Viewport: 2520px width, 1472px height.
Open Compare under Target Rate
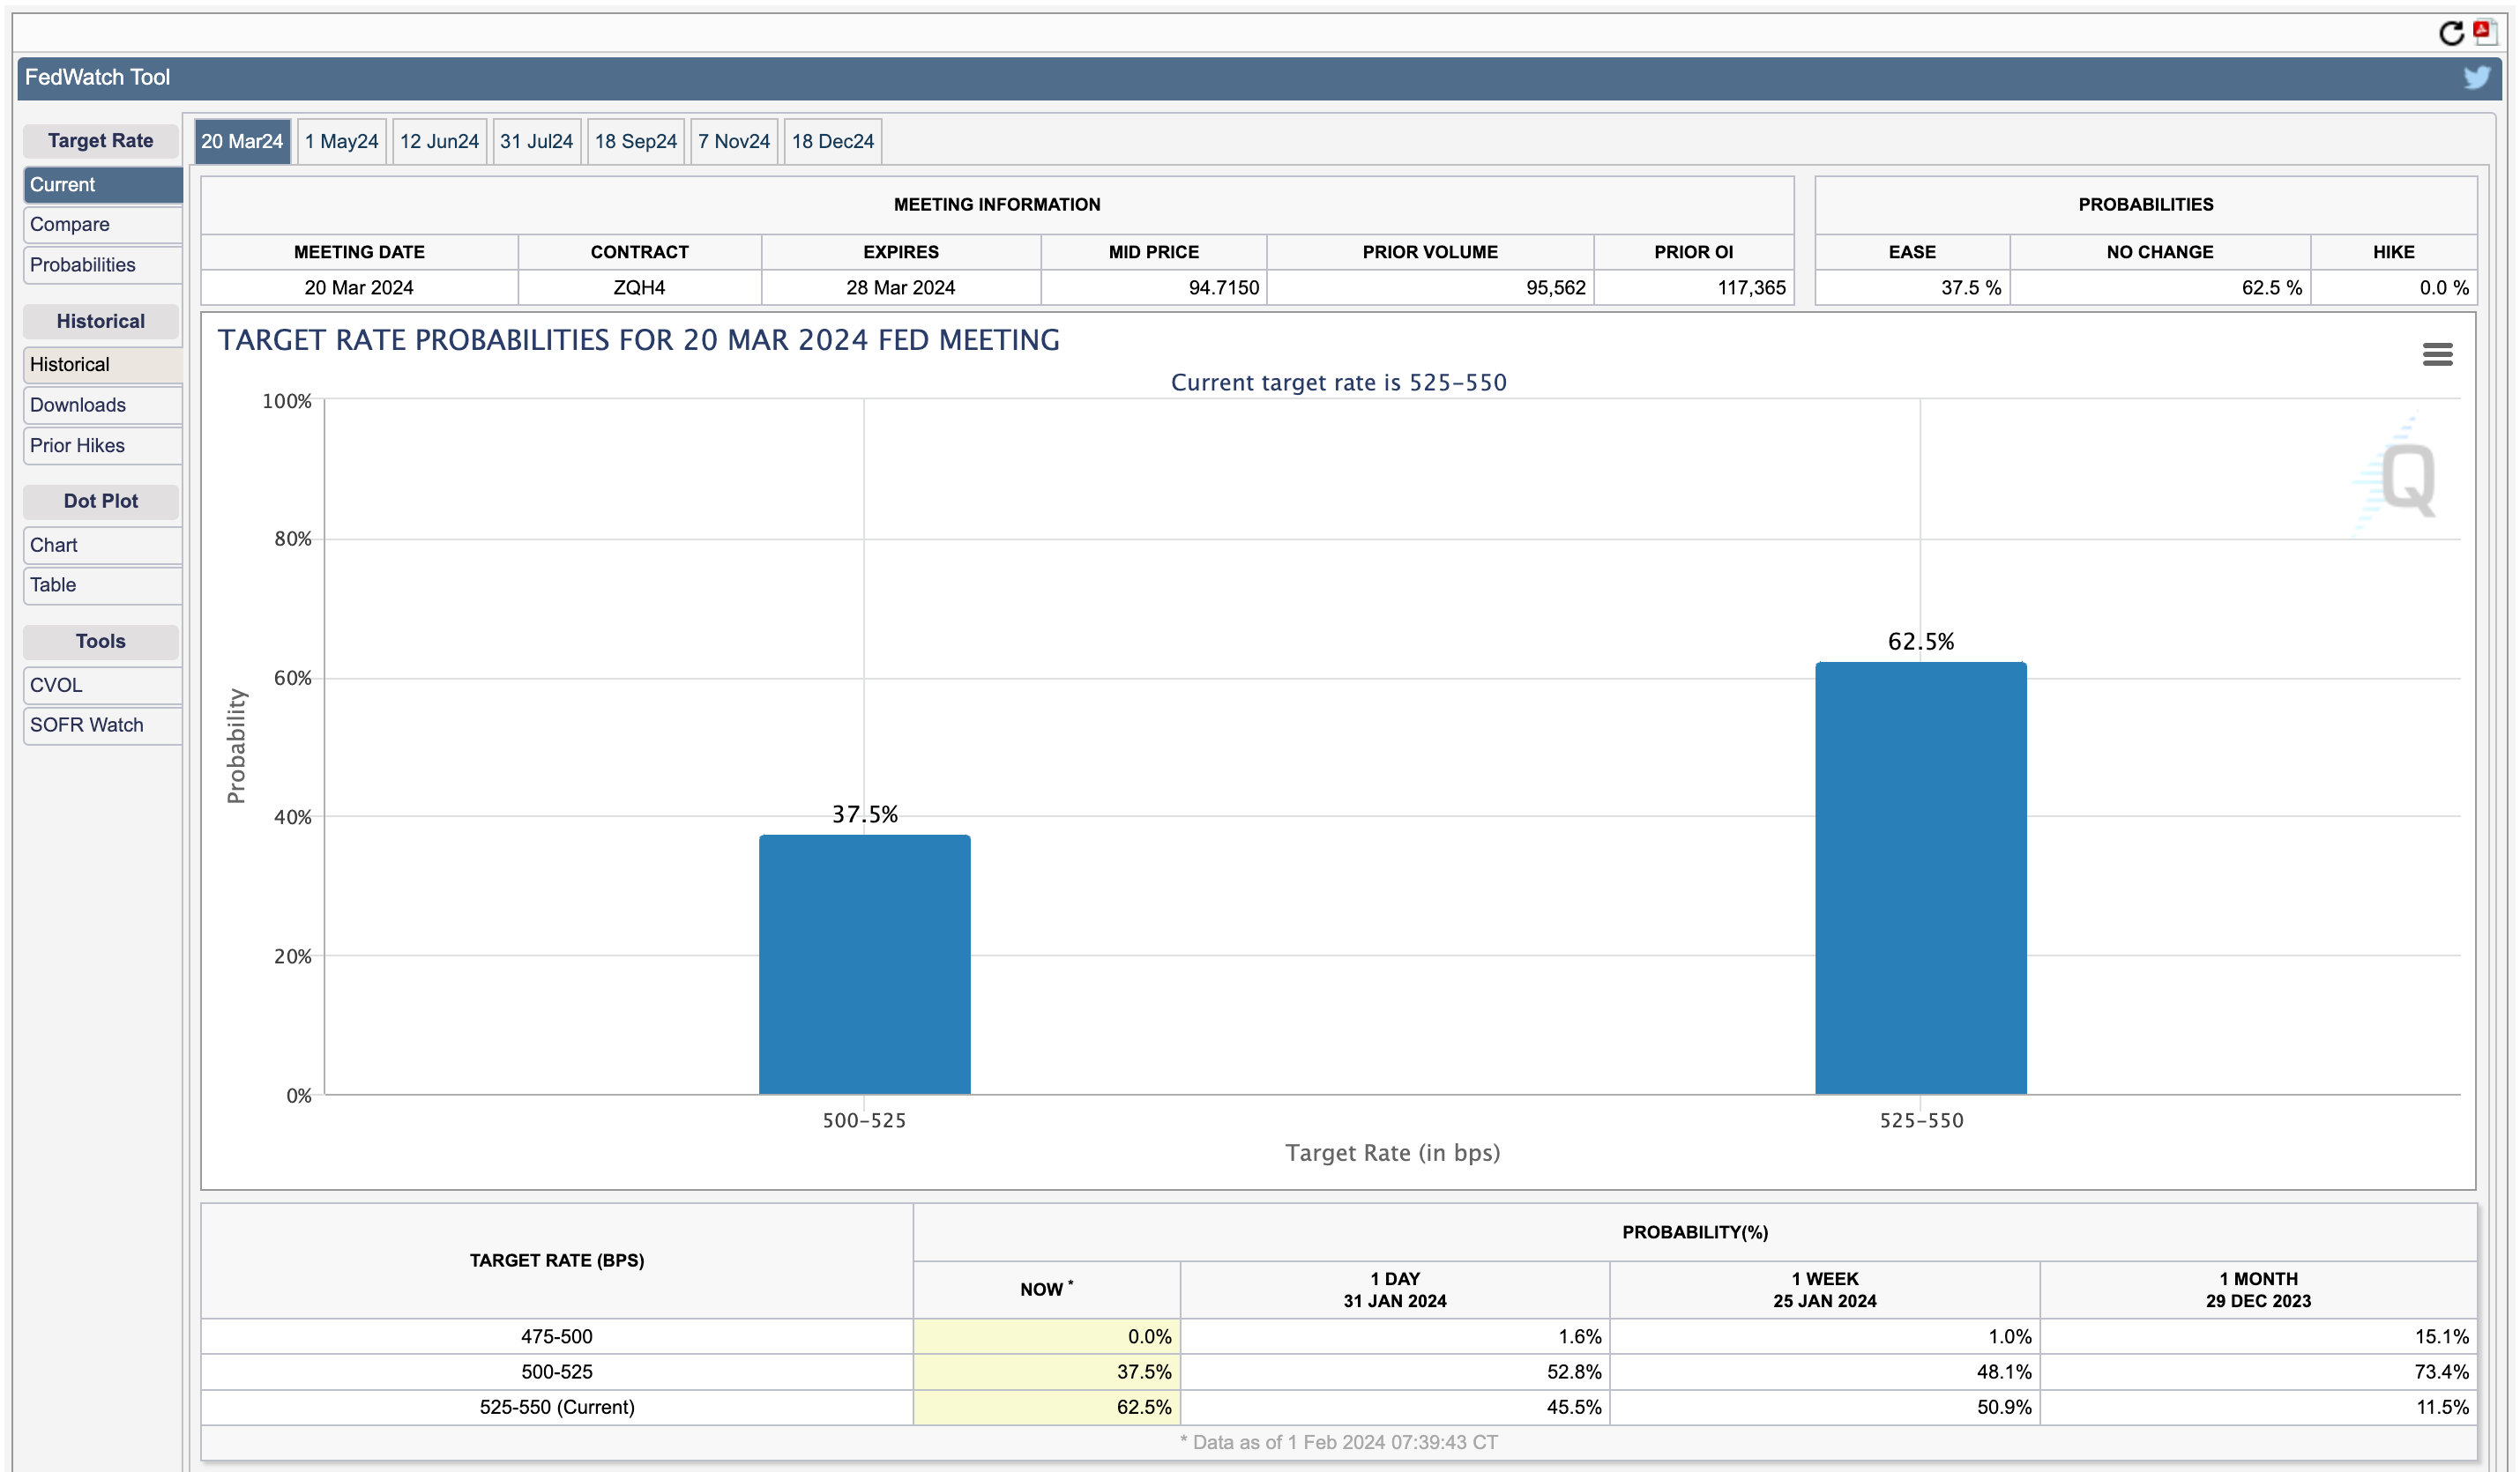[102, 224]
